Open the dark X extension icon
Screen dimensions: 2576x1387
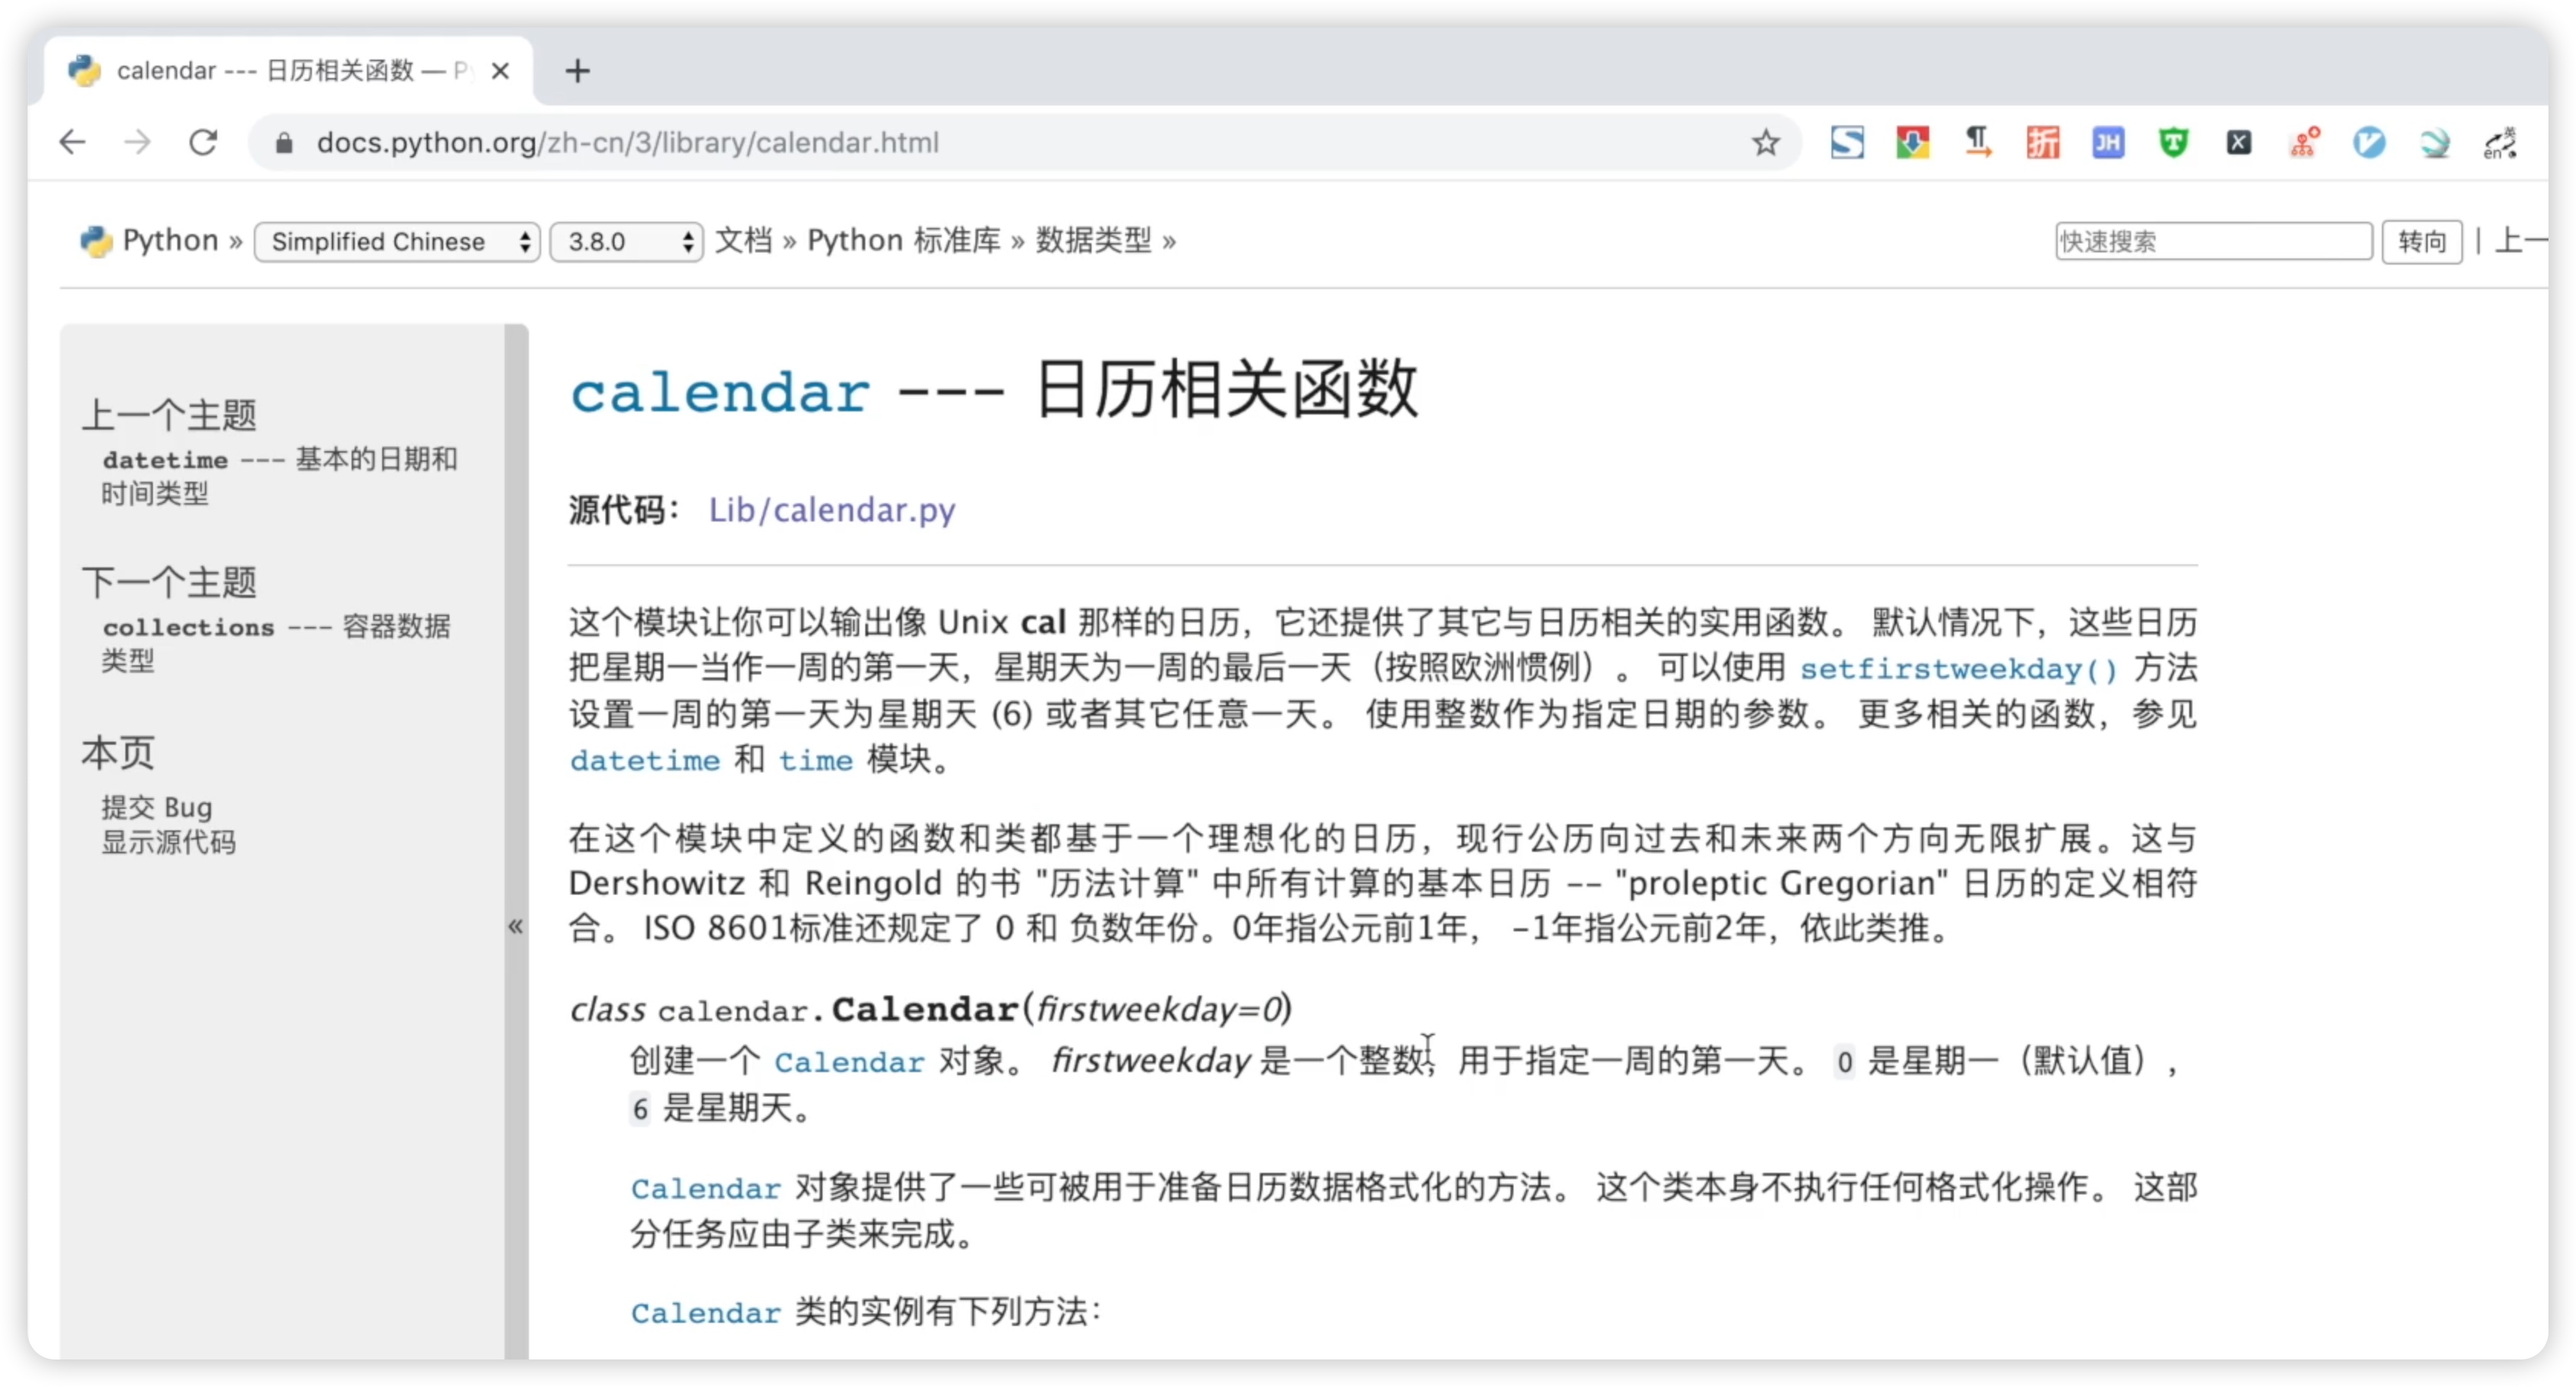[2239, 142]
